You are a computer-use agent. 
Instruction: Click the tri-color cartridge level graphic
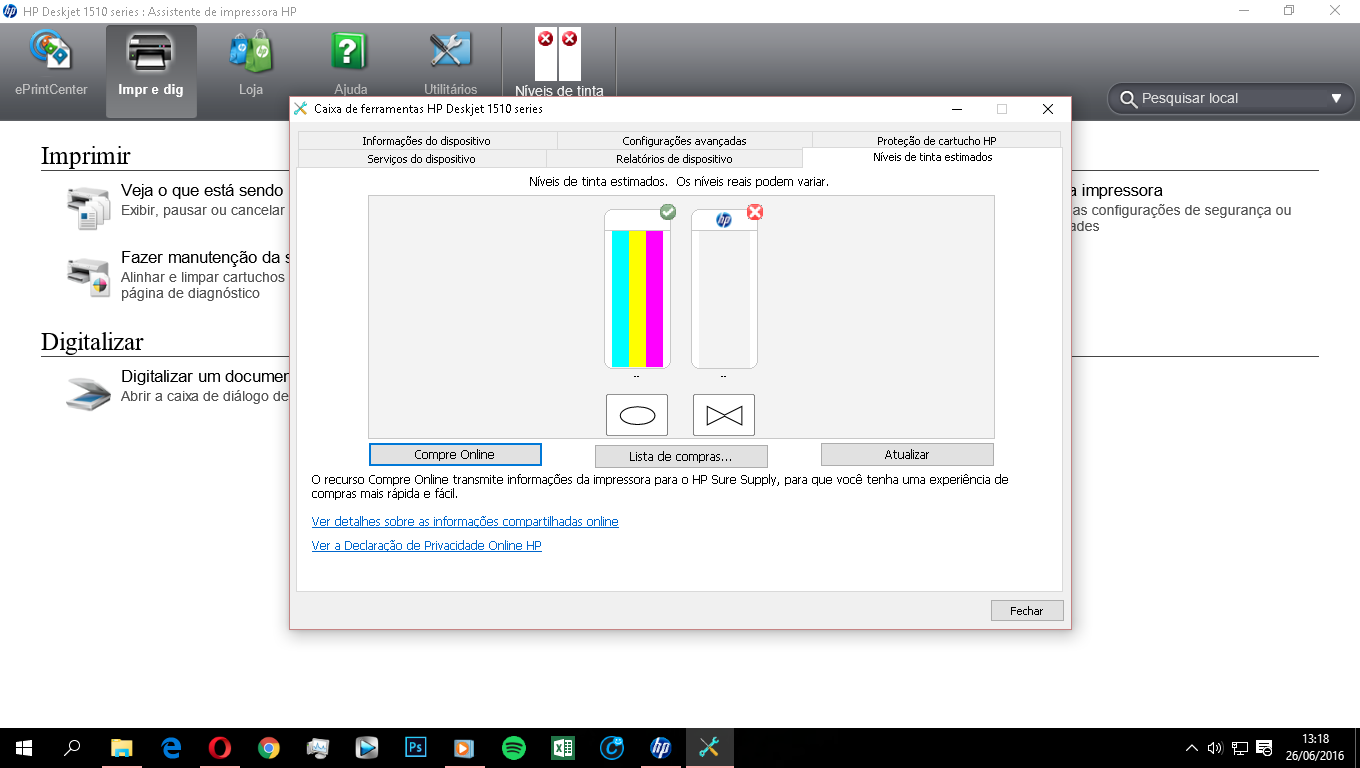[637, 289]
